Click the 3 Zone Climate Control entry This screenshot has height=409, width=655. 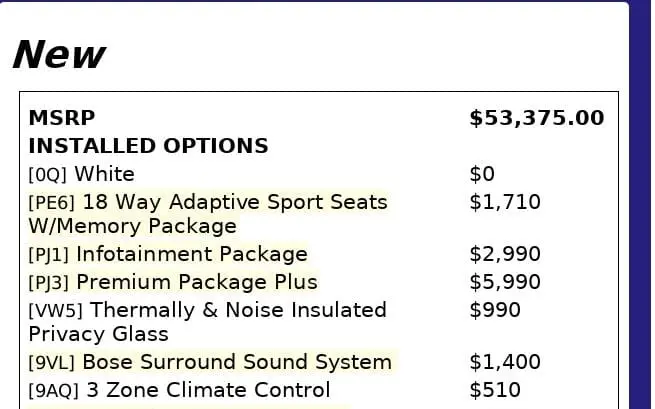point(206,390)
